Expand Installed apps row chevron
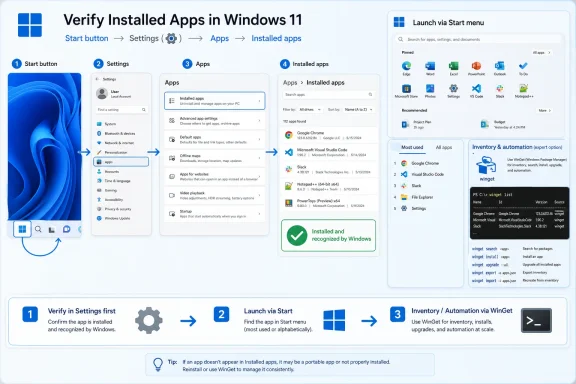 click(259, 101)
